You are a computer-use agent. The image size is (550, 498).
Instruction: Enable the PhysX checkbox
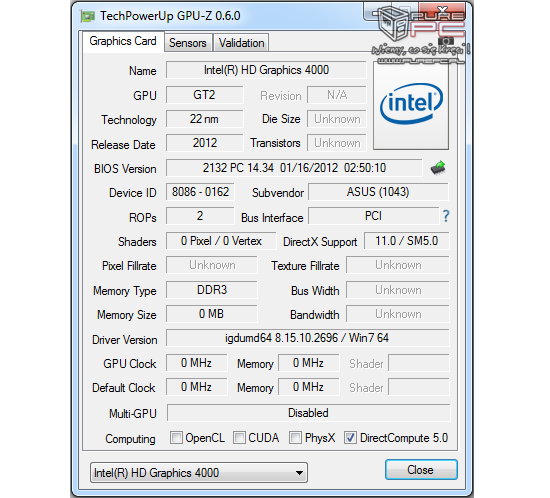(x=295, y=438)
